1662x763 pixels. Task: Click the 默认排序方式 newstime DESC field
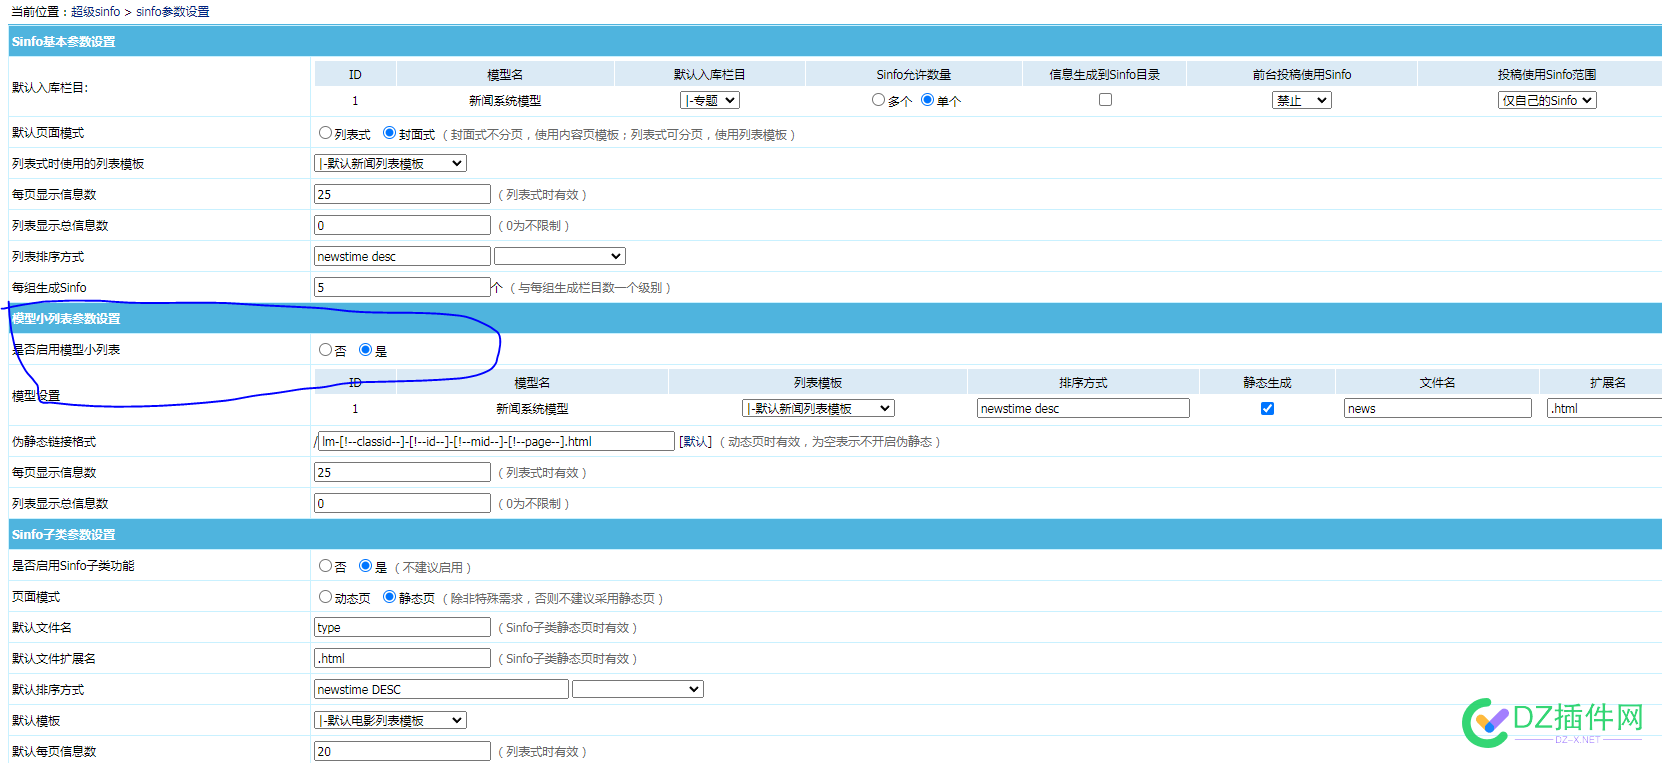(x=441, y=689)
